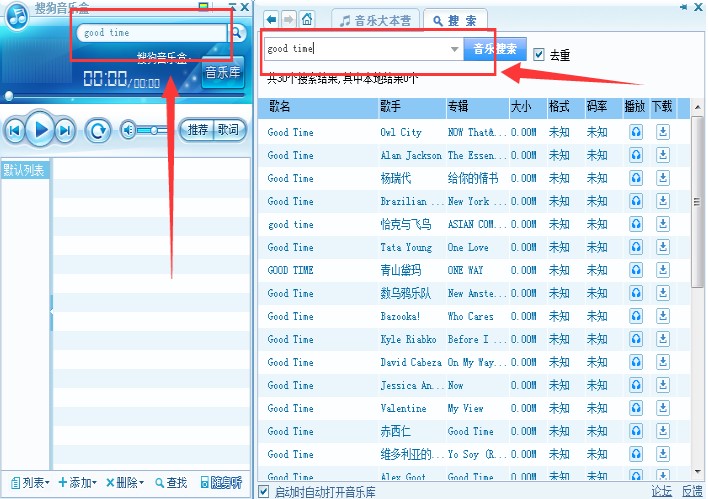The width and height of the screenshot is (708, 499).
Task: Switch to the 搜索 tab
Action: pyautogui.click(x=455, y=20)
